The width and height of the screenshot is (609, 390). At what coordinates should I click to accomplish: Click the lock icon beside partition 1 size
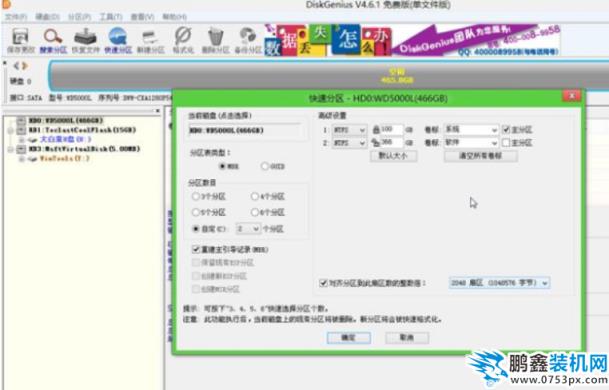coord(376,129)
